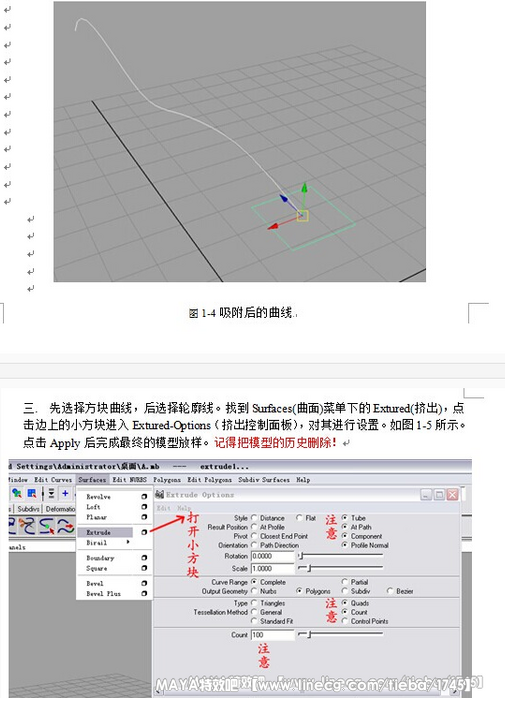Open the Bevel option box
The image size is (505, 702).
[144, 583]
